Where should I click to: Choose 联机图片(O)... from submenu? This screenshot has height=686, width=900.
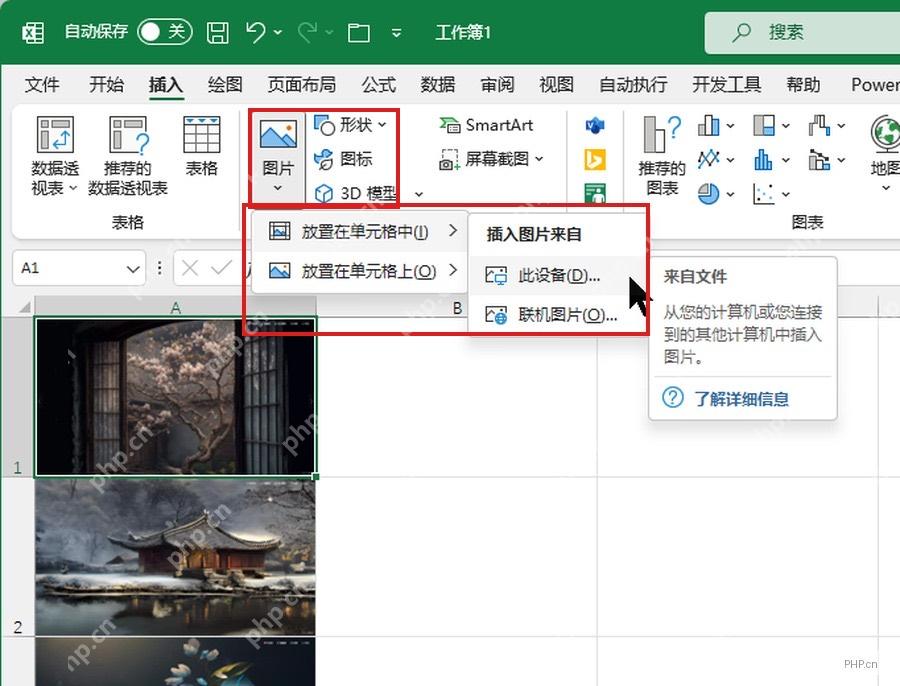557,315
